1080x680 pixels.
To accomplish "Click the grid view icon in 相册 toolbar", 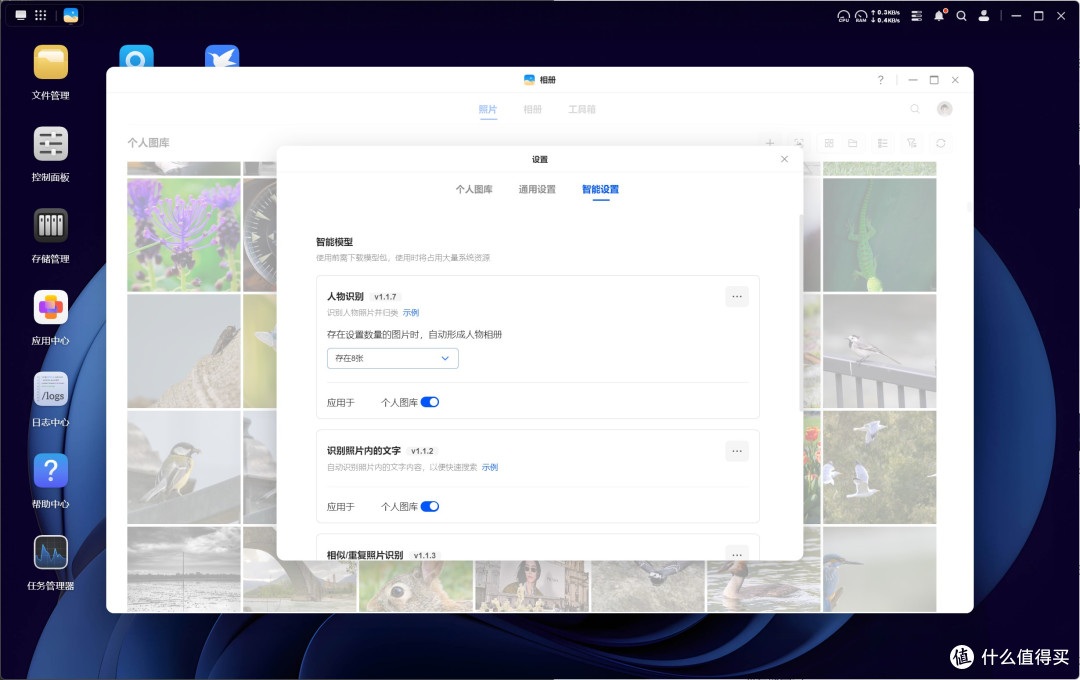I will 829,143.
